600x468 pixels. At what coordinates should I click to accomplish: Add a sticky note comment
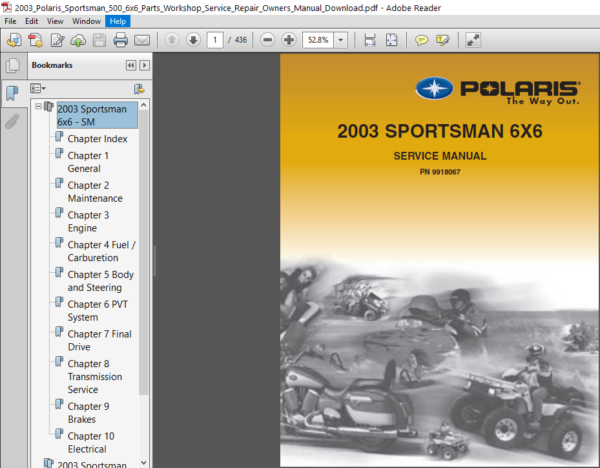point(421,40)
